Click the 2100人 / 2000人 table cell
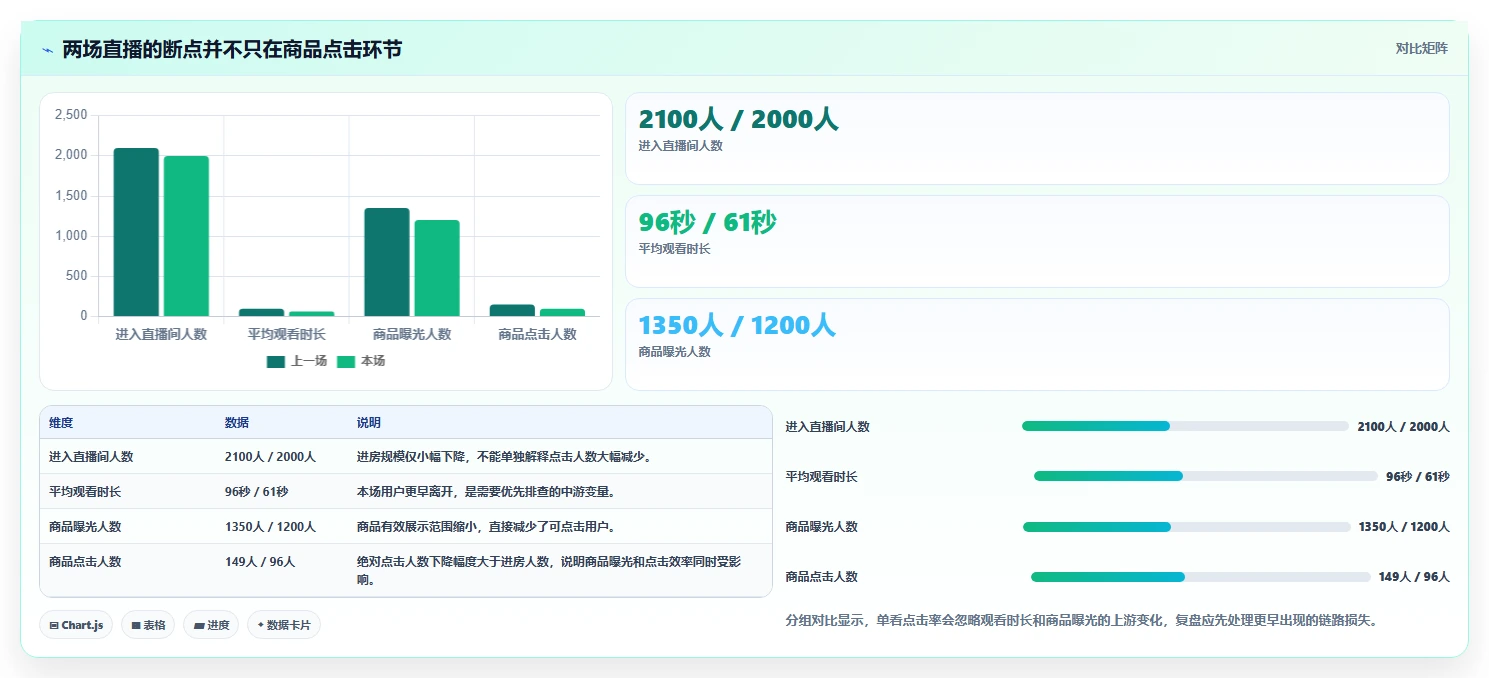The width and height of the screenshot is (1489, 678). click(x=270, y=456)
